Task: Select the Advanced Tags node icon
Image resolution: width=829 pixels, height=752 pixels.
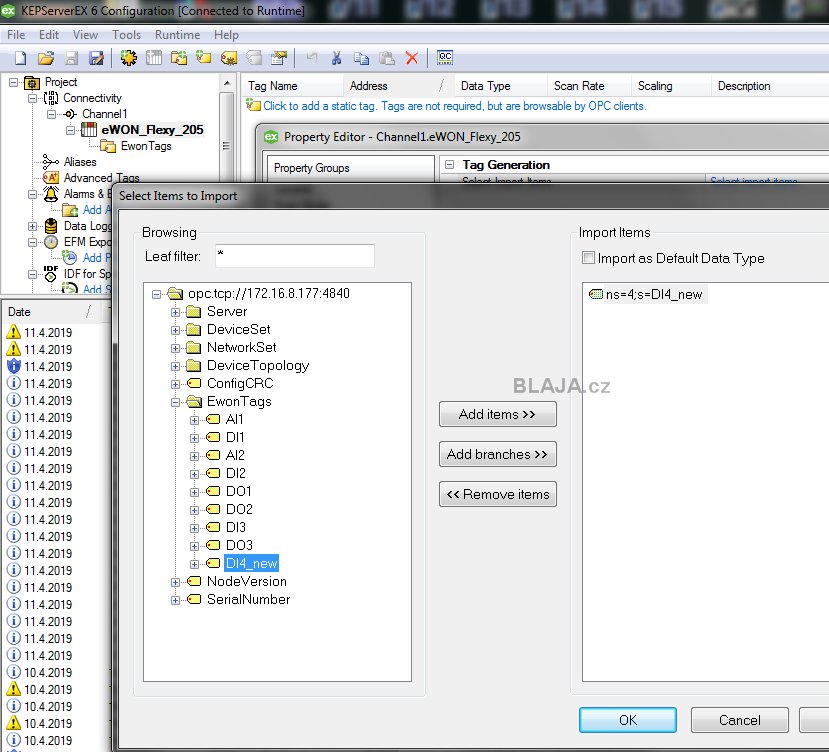Action: [51, 178]
